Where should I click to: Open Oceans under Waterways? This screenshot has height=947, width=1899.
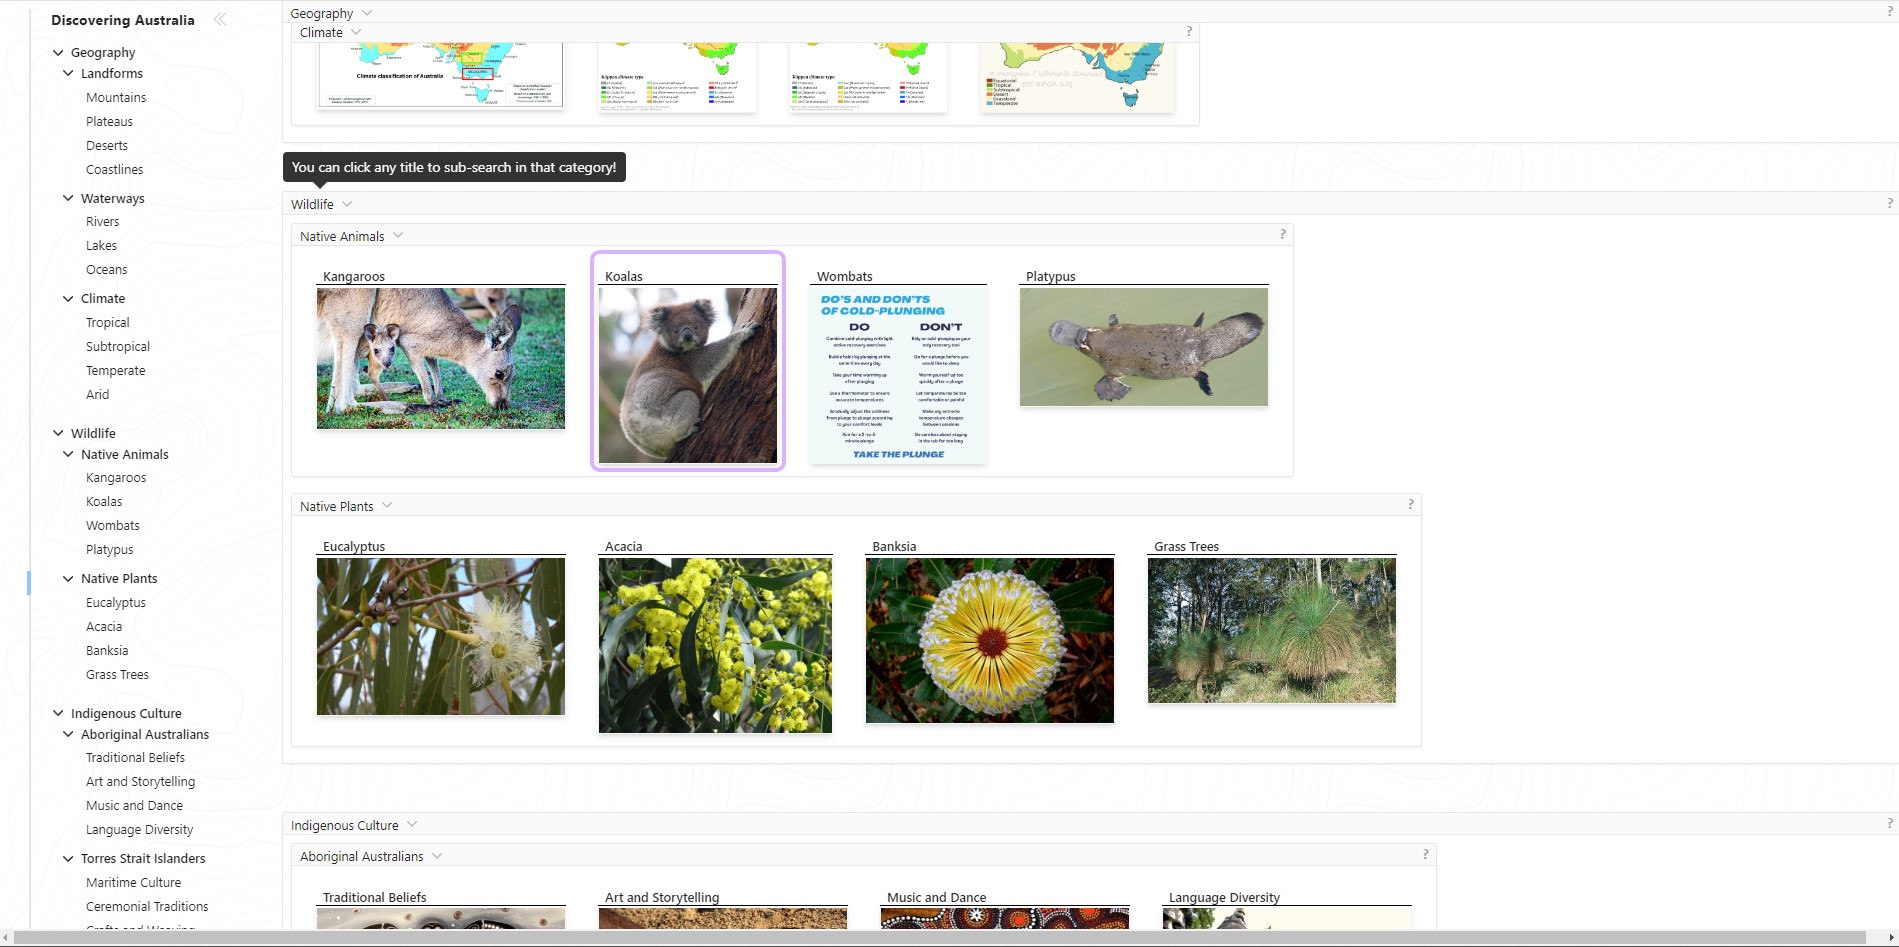(107, 269)
